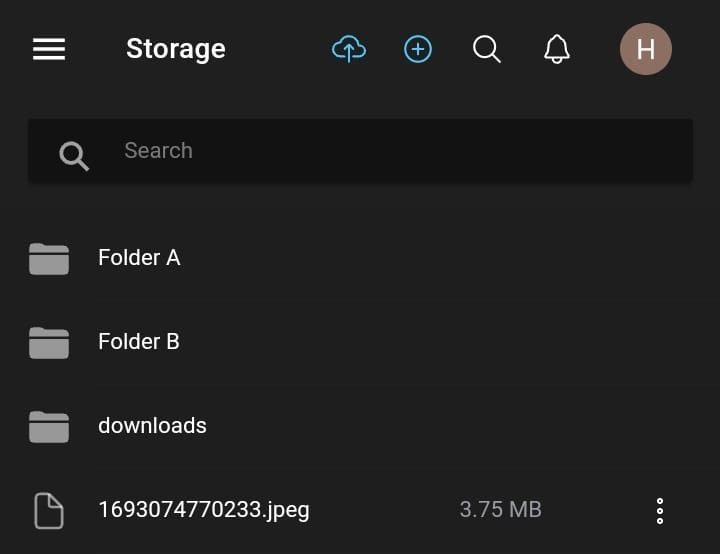Click the magnifier icon inside the search bar

coord(74,155)
